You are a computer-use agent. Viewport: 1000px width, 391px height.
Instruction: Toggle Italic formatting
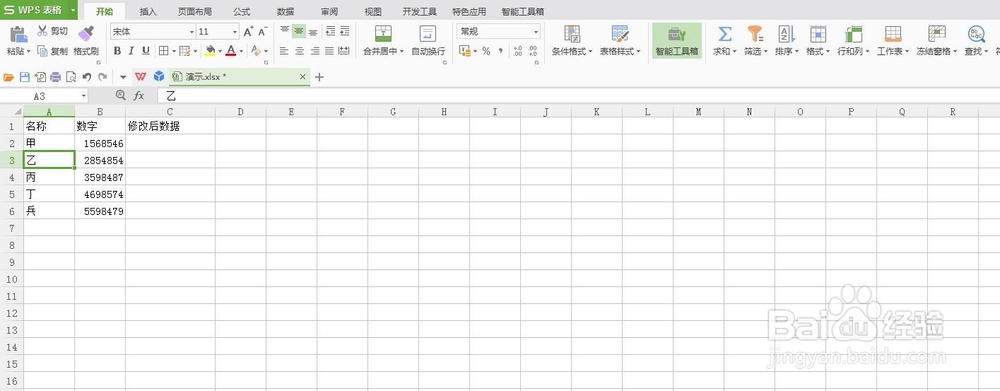pyautogui.click(x=131, y=51)
